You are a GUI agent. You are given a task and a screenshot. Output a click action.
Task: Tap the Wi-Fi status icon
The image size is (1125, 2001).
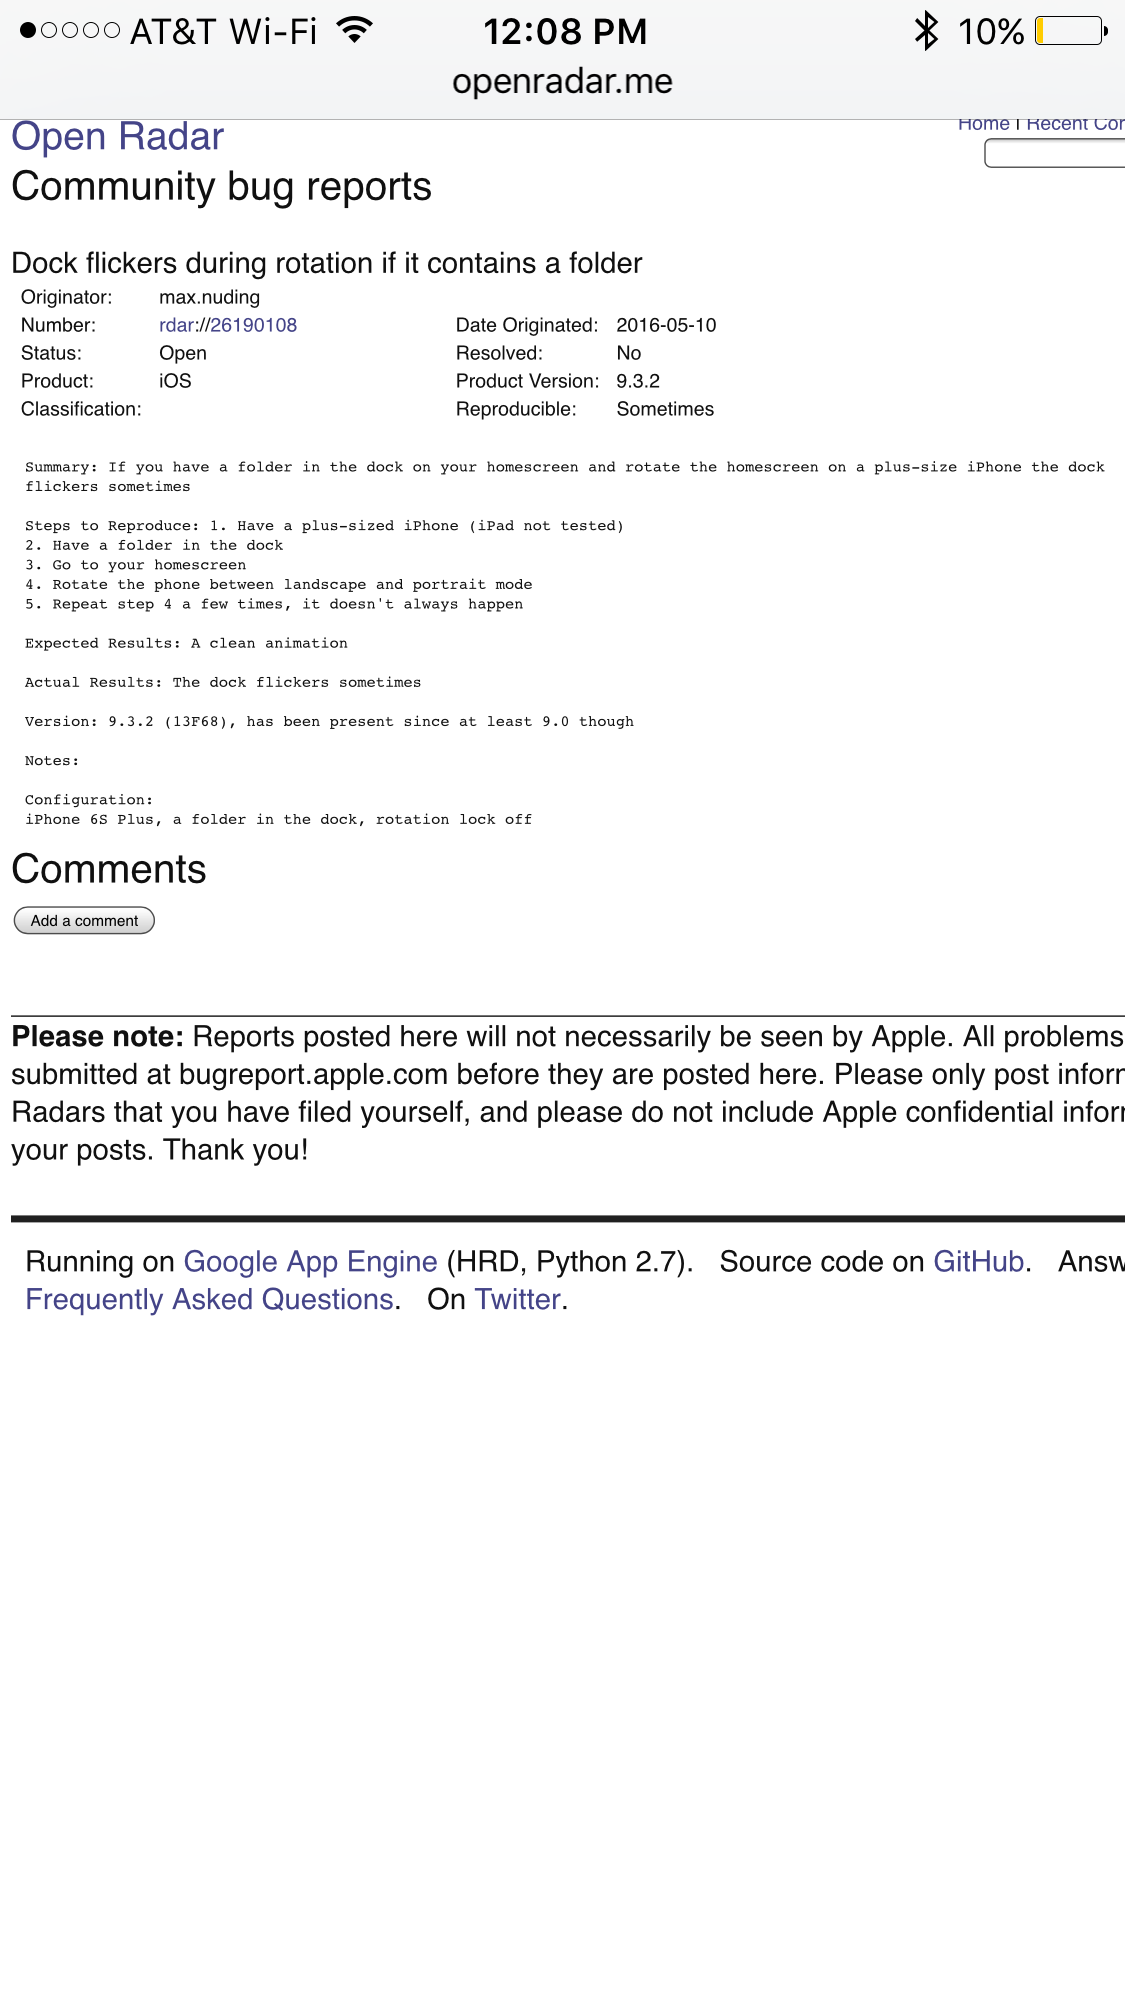355,30
